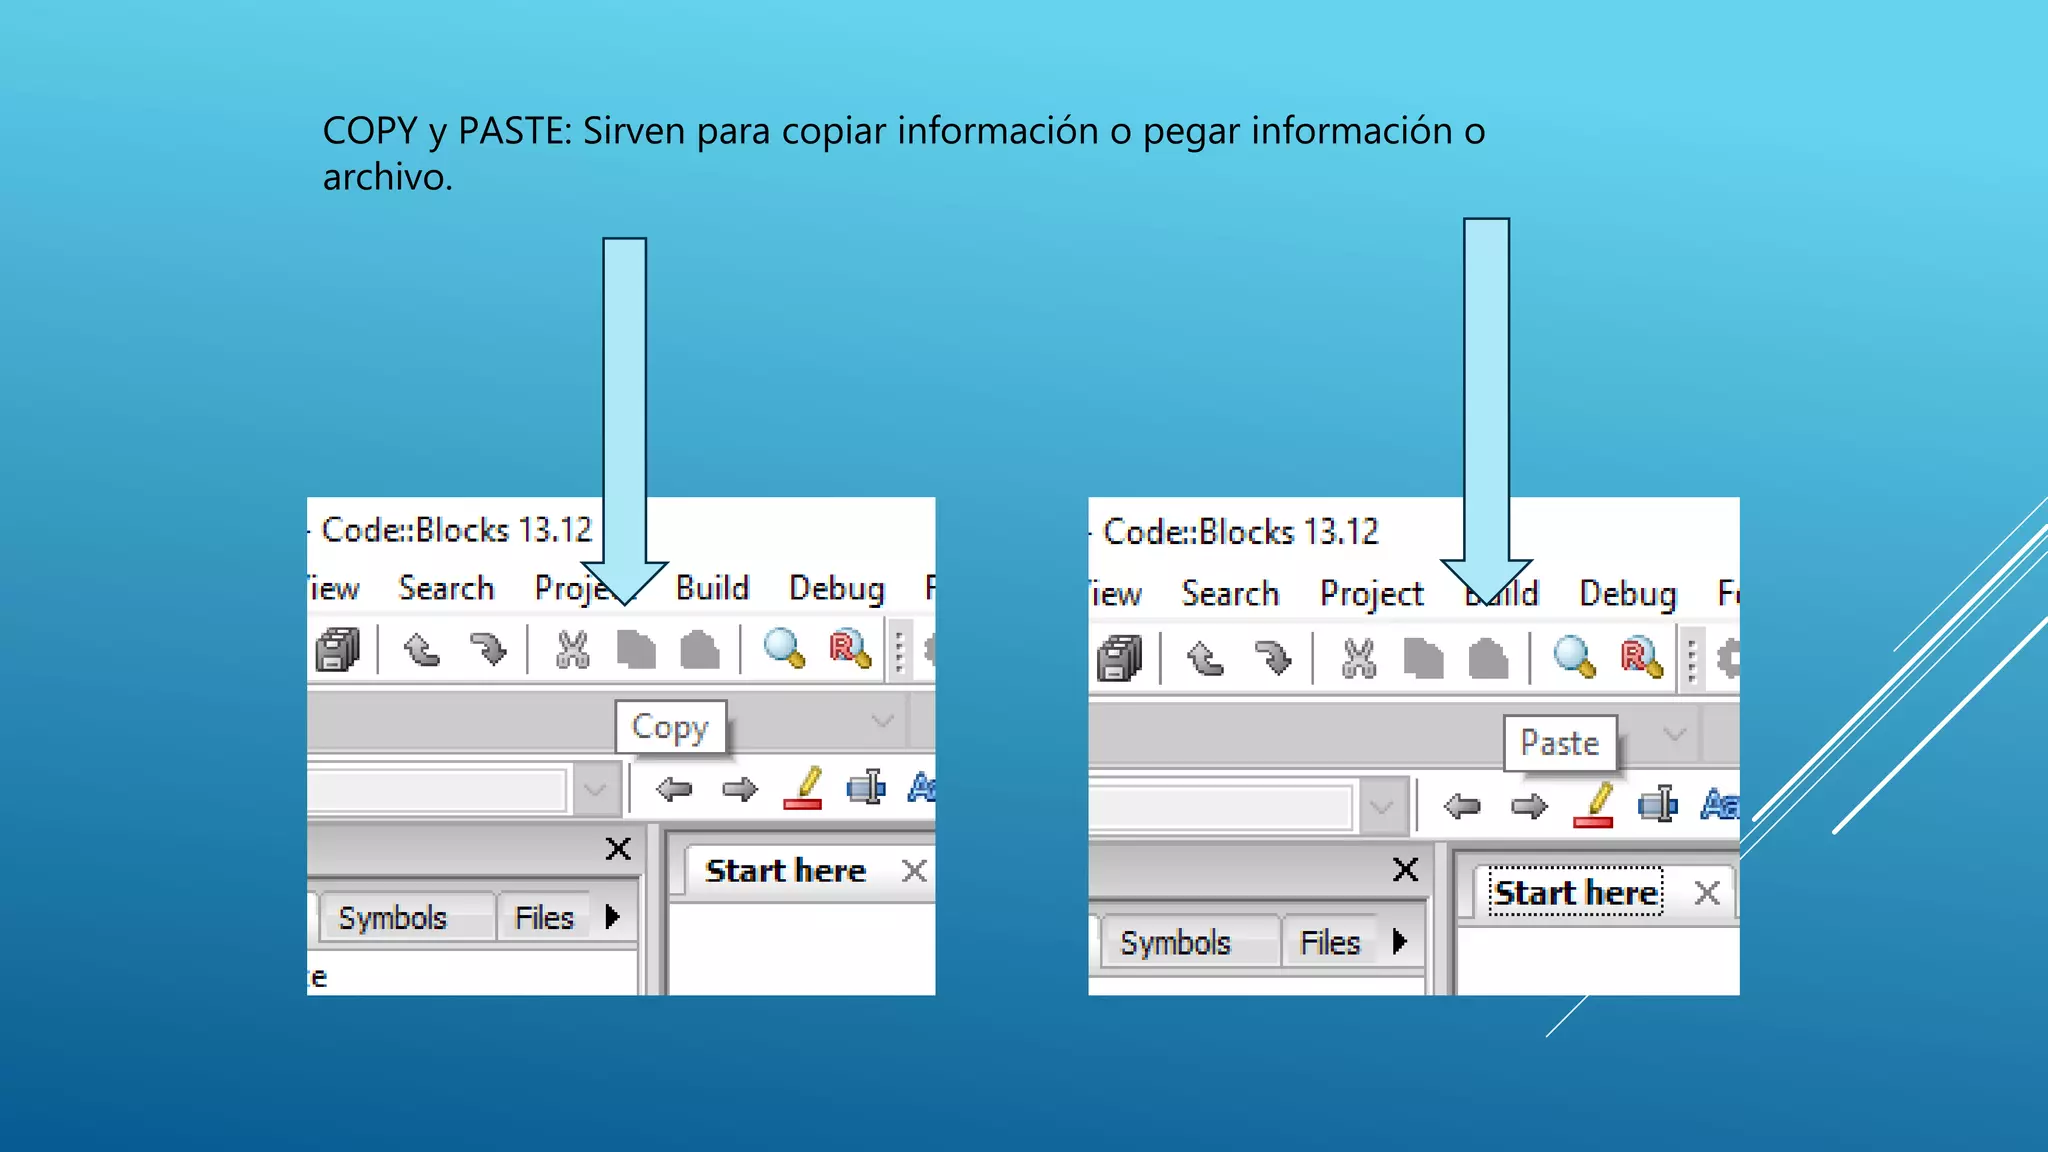Click Paste icon in left Code::Blocks toolbar

point(700,650)
